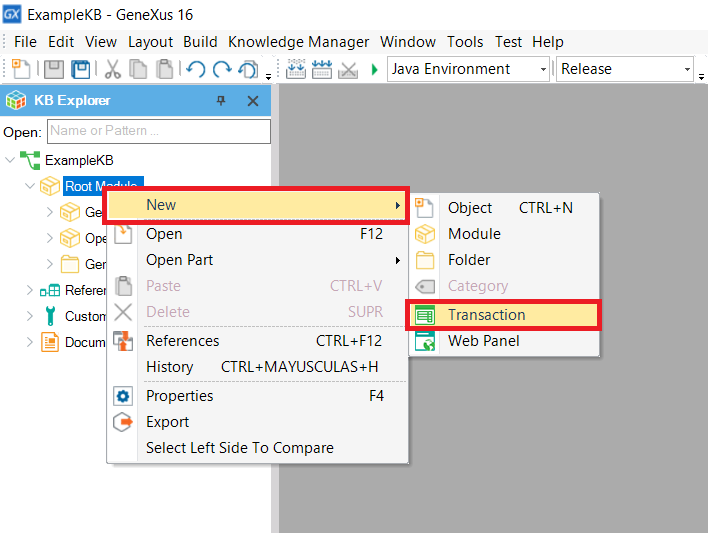Open the Help menu

tap(548, 42)
